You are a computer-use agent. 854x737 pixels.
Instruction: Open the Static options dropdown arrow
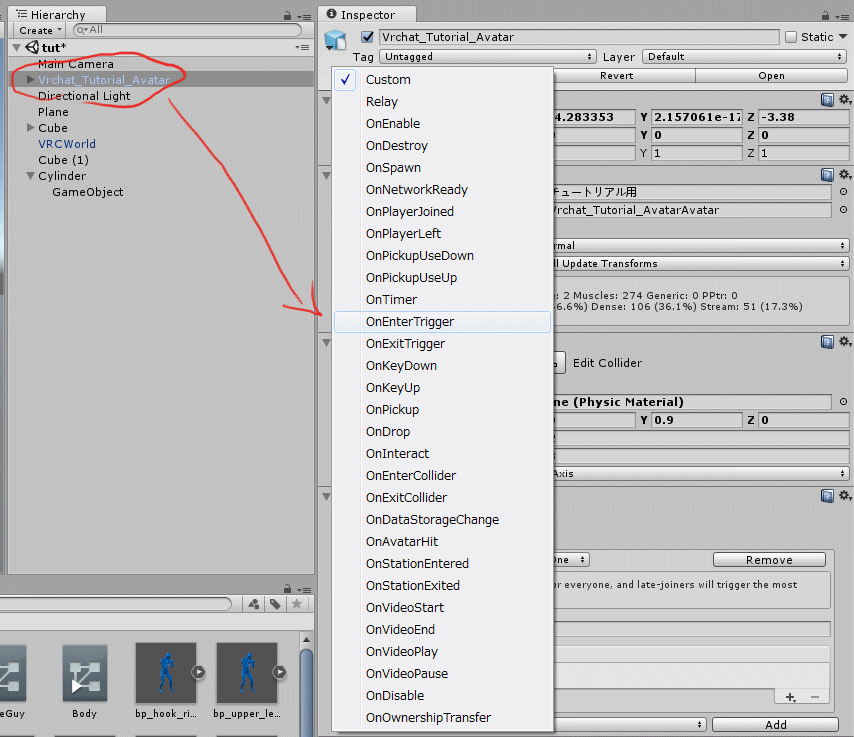pyautogui.click(x=843, y=37)
